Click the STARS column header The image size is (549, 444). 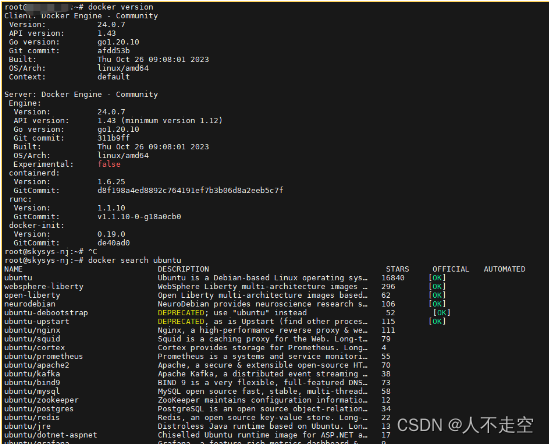(397, 269)
